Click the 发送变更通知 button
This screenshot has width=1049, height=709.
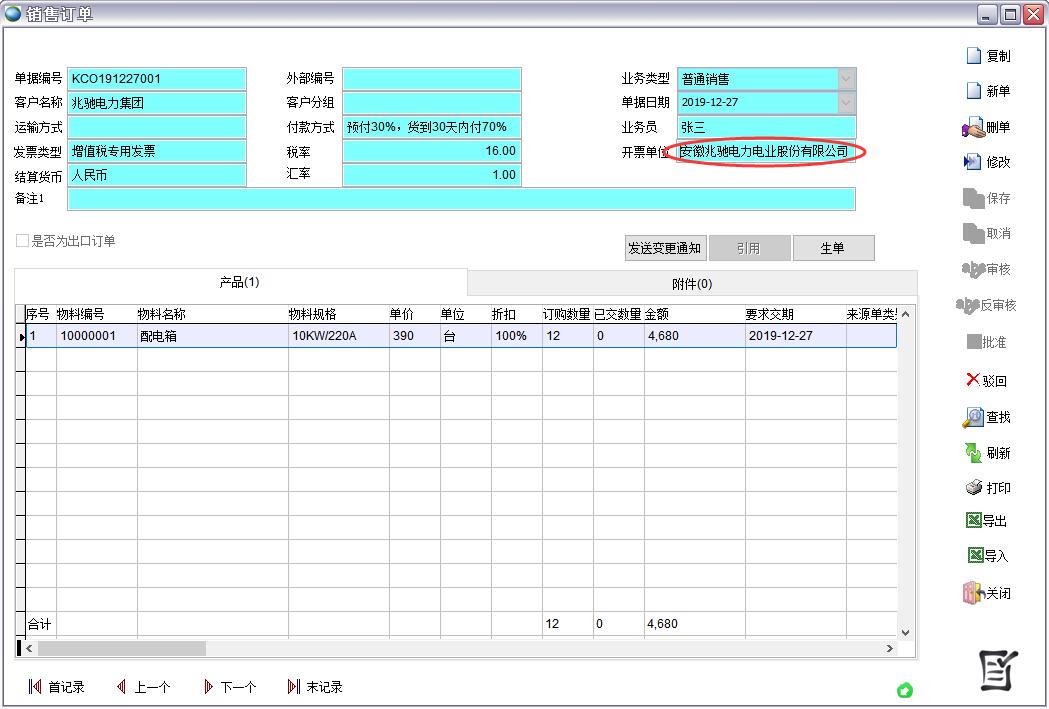[x=665, y=248]
